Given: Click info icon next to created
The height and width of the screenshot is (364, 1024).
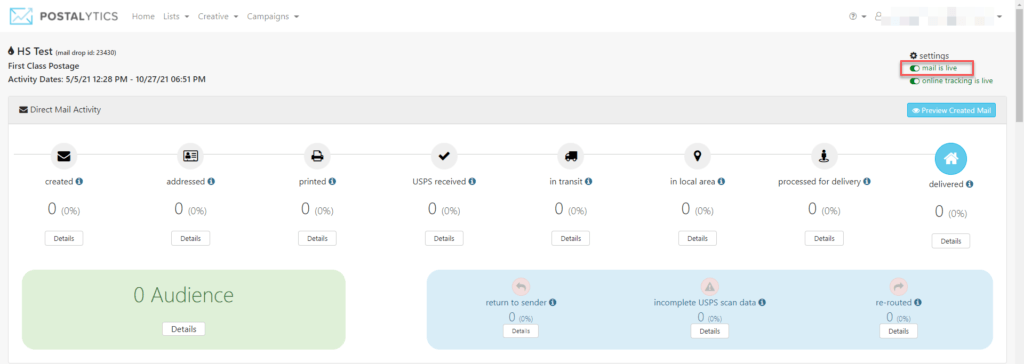Looking at the screenshot, I should (79, 182).
